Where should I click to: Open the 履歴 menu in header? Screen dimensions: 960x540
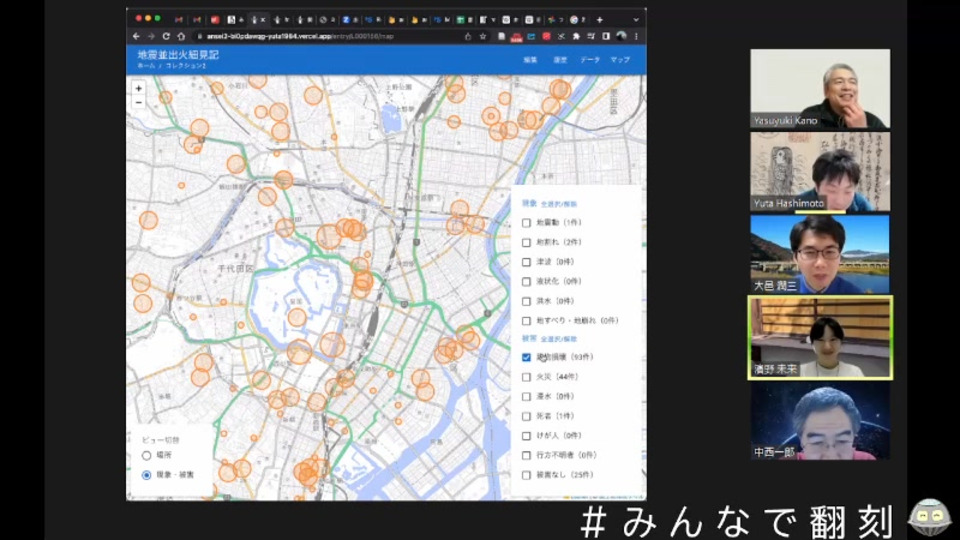pos(560,60)
